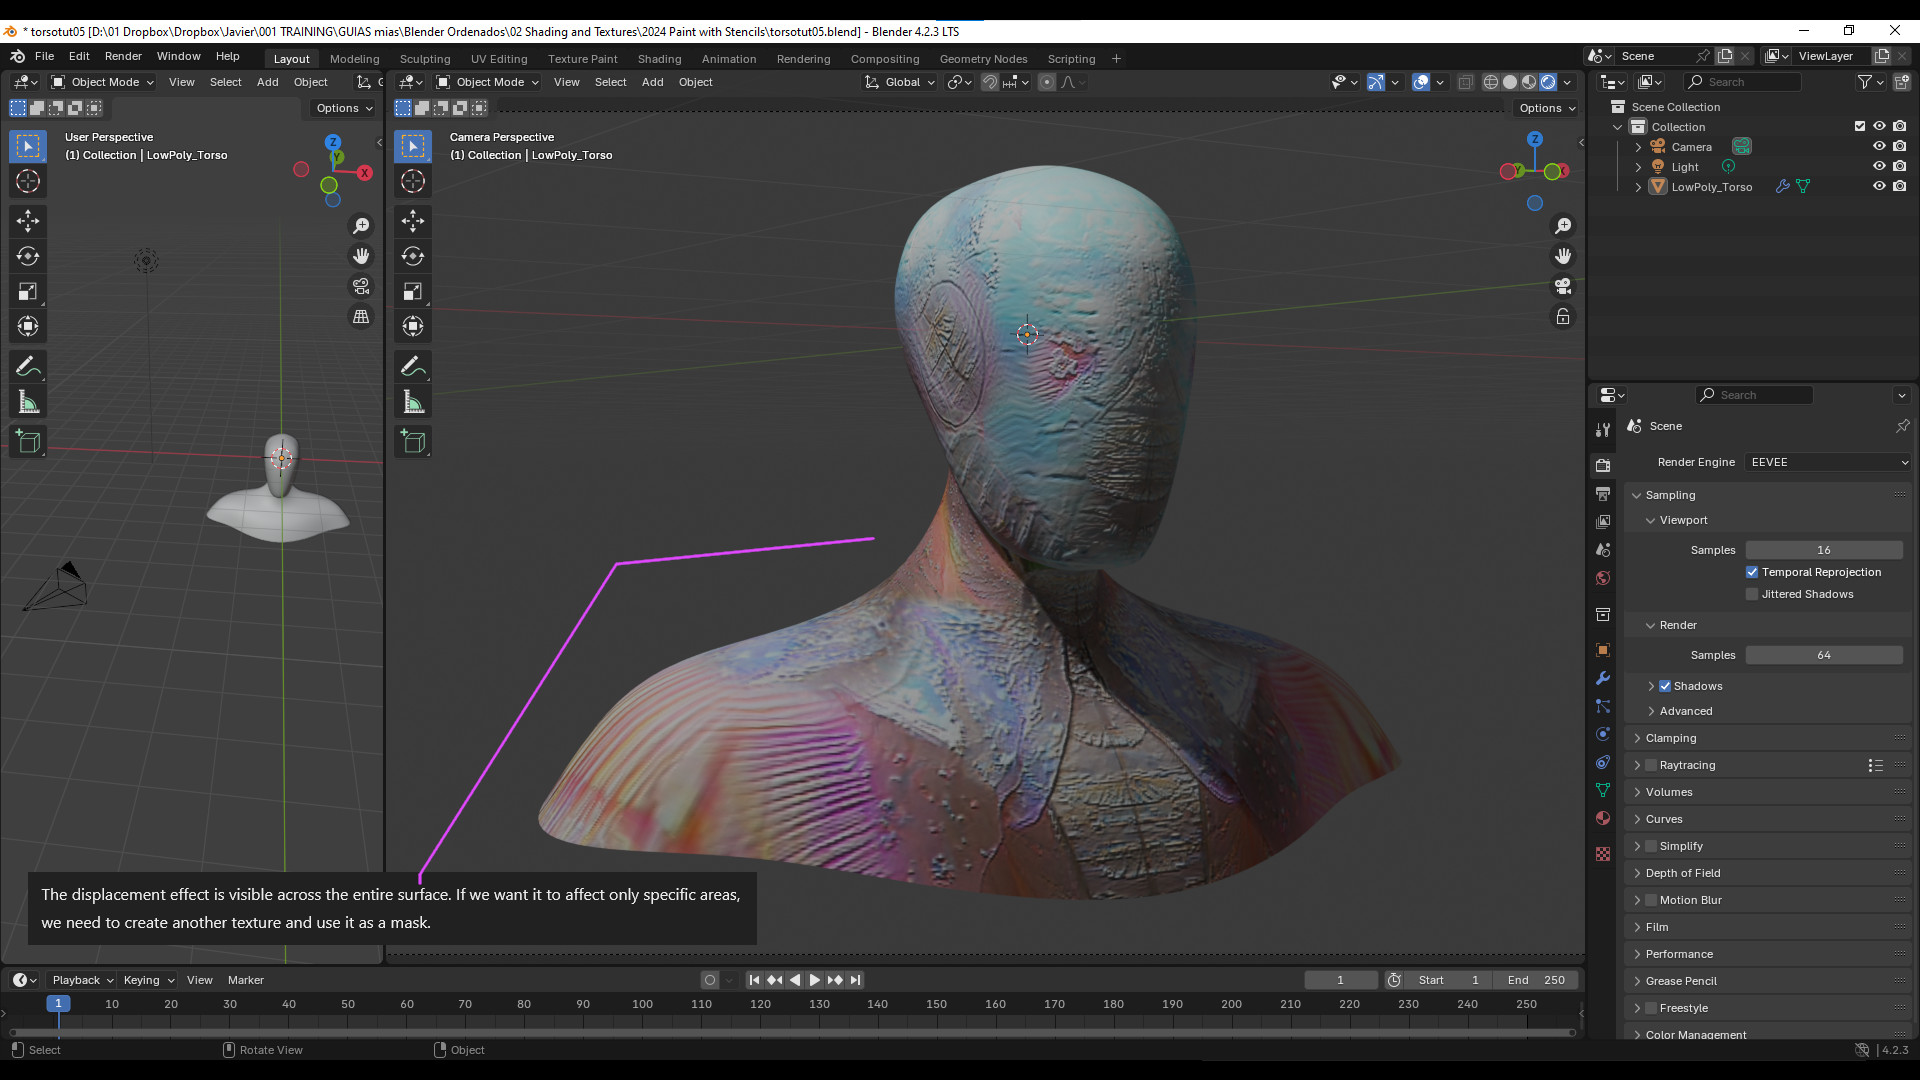Select the Measure tool in camera viewport
The width and height of the screenshot is (1920, 1080).
coord(413,402)
